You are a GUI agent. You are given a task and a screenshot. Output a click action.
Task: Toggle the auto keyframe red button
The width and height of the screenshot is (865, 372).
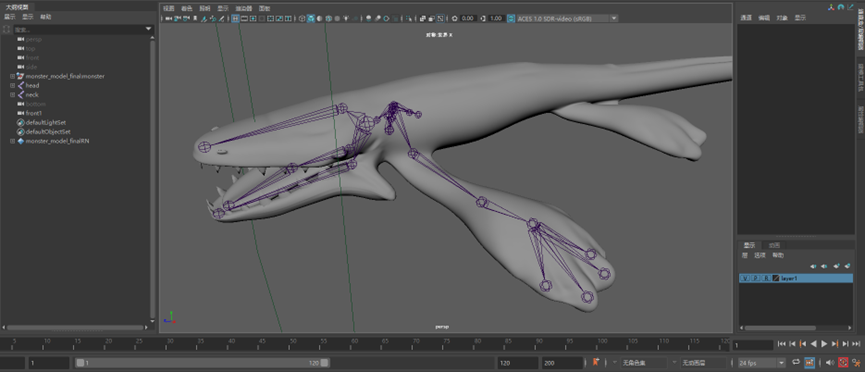tap(843, 363)
